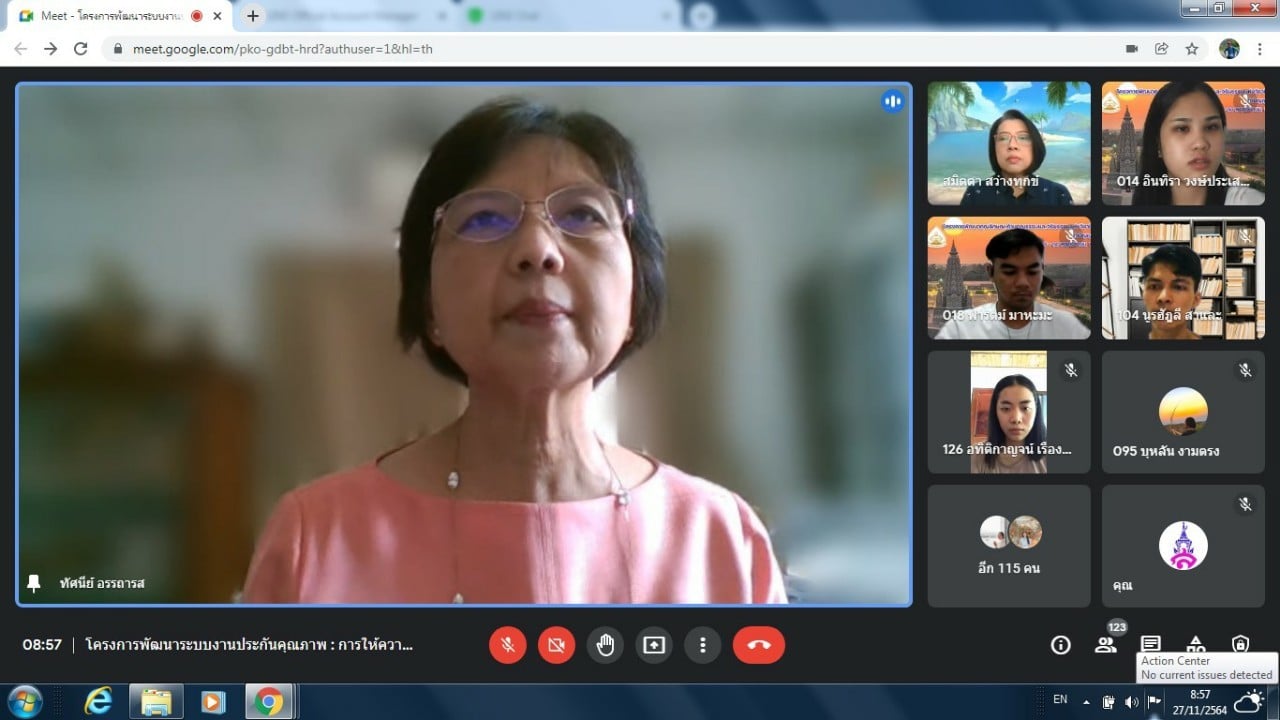Open the activities panel
Viewport: 1280px width, 720px height.
[x=1196, y=644]
